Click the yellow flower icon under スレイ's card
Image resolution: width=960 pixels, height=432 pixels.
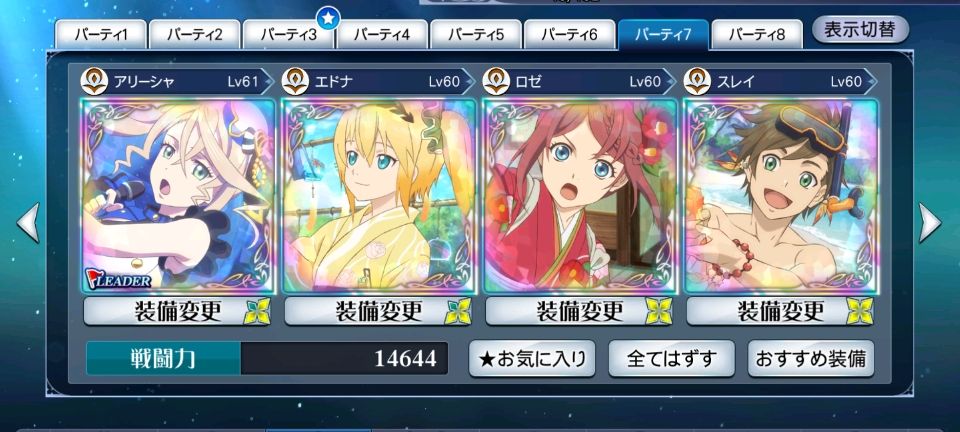click(860, 311)
